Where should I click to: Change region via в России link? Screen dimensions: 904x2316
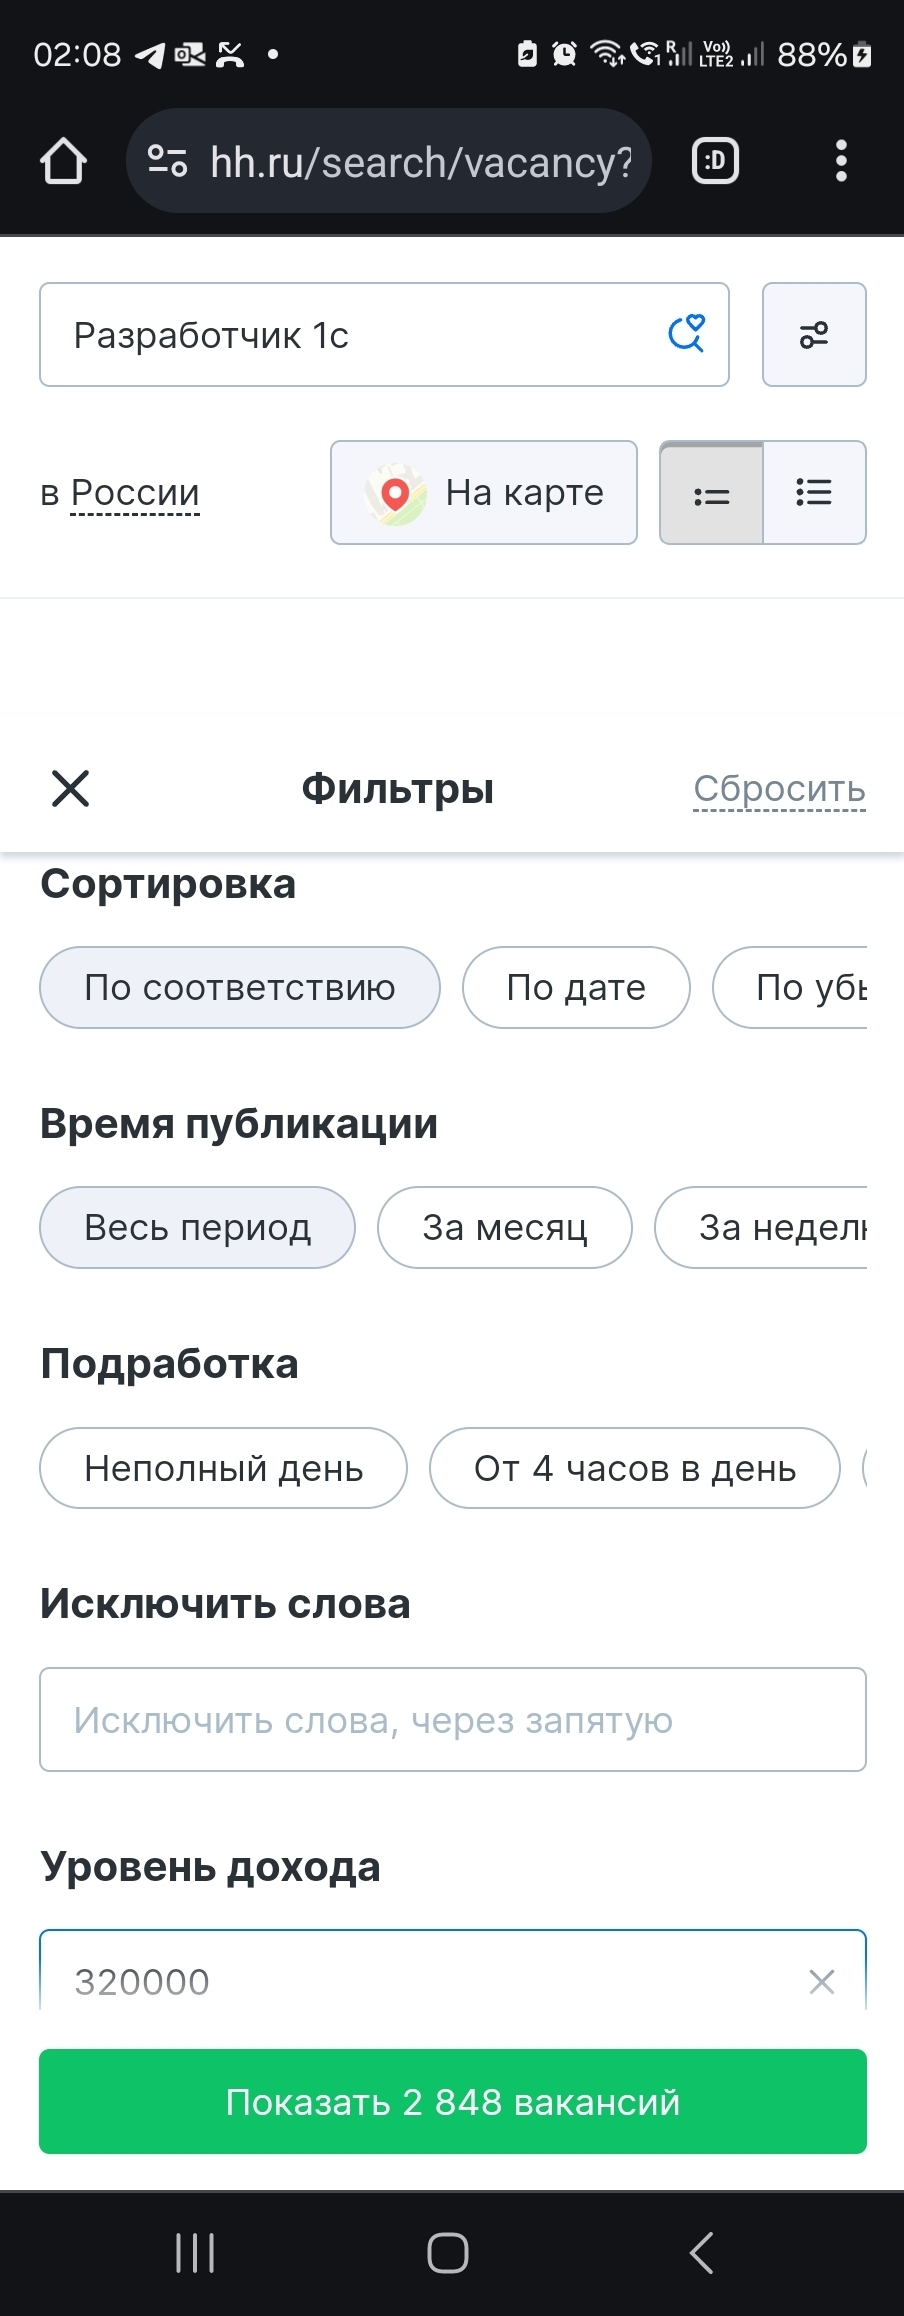coord(135,493)
